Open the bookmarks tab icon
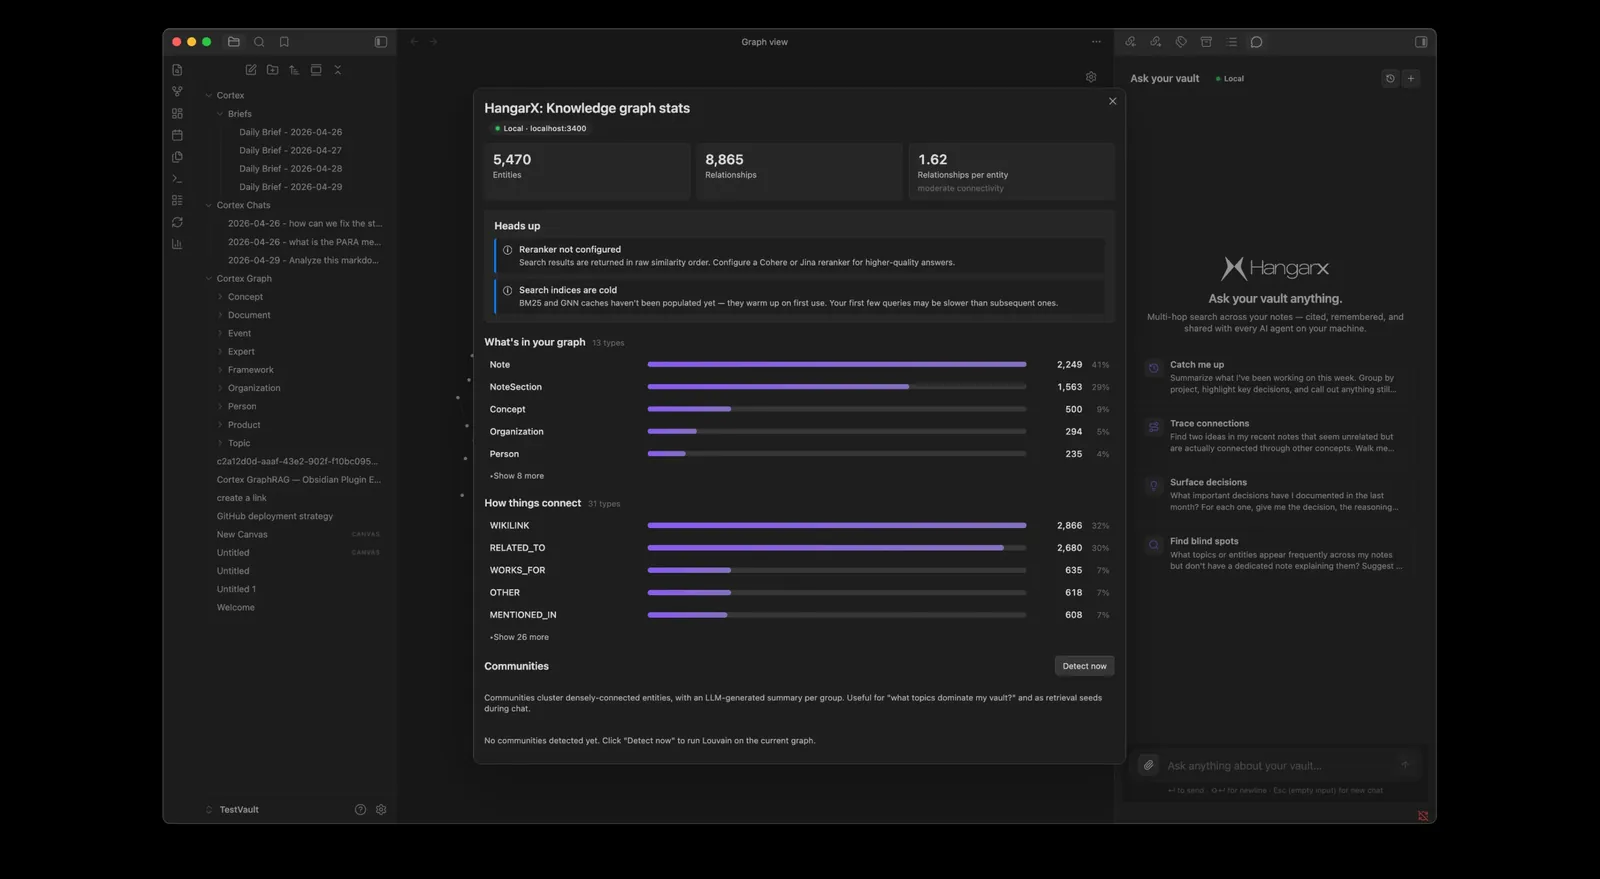Viewport: 1600px width, 879px height. (284, 42)
